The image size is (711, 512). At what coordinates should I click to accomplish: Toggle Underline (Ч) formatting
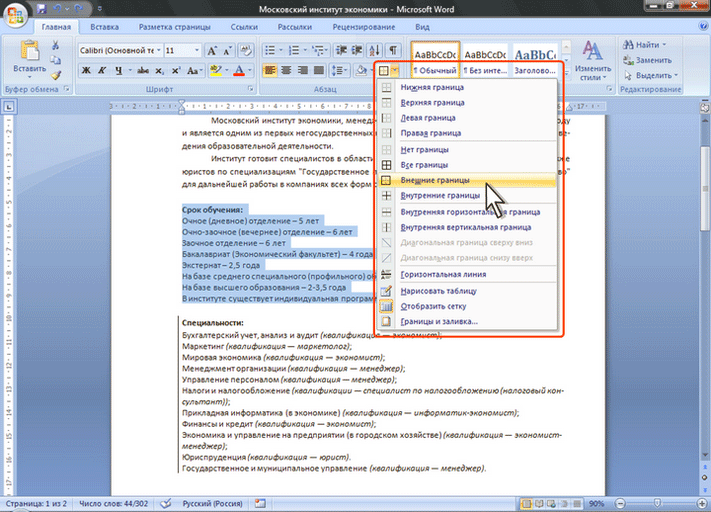(x=118, y=71)
